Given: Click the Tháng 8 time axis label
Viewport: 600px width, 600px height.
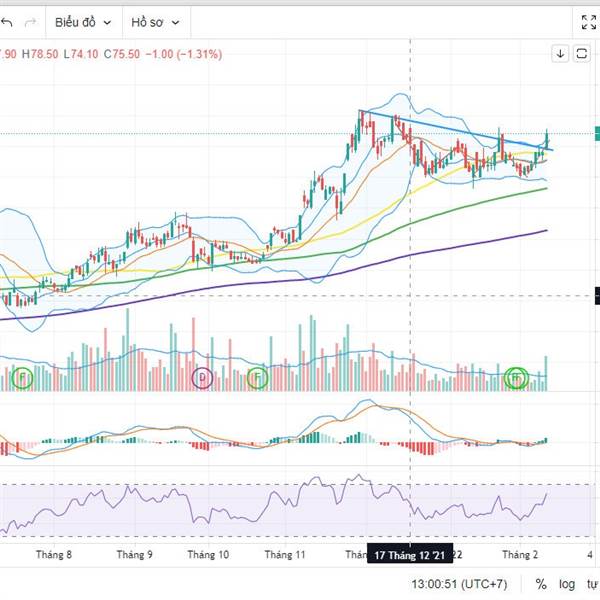Looking at the screenshot, I should pos(54,554).
